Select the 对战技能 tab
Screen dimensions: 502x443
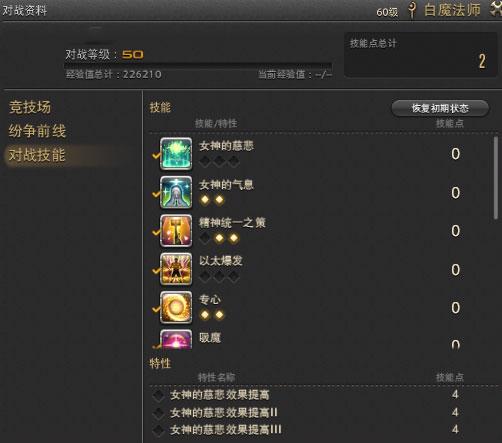point(37,155)
